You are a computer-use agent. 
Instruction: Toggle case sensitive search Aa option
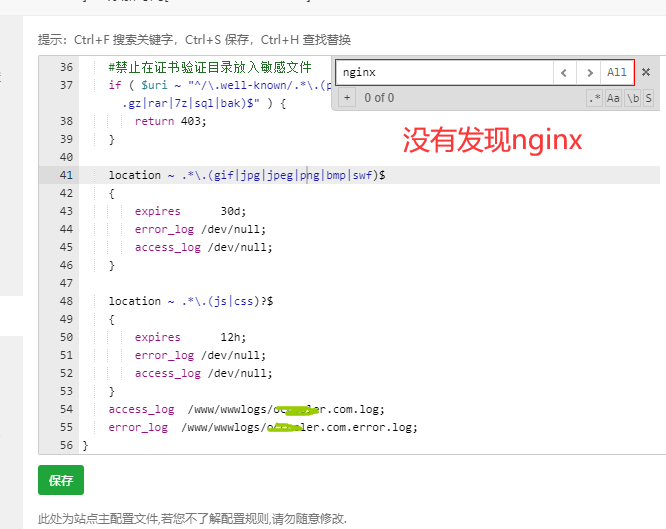point(613,98)
